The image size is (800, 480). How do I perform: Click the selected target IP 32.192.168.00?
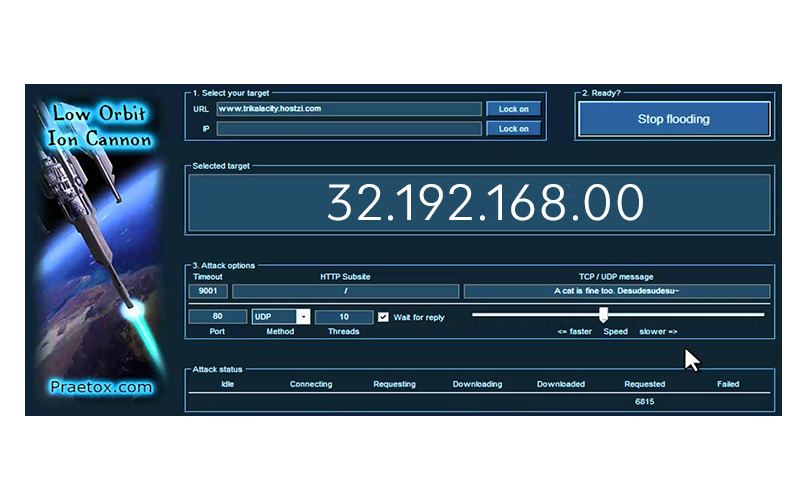click(485, 203)
